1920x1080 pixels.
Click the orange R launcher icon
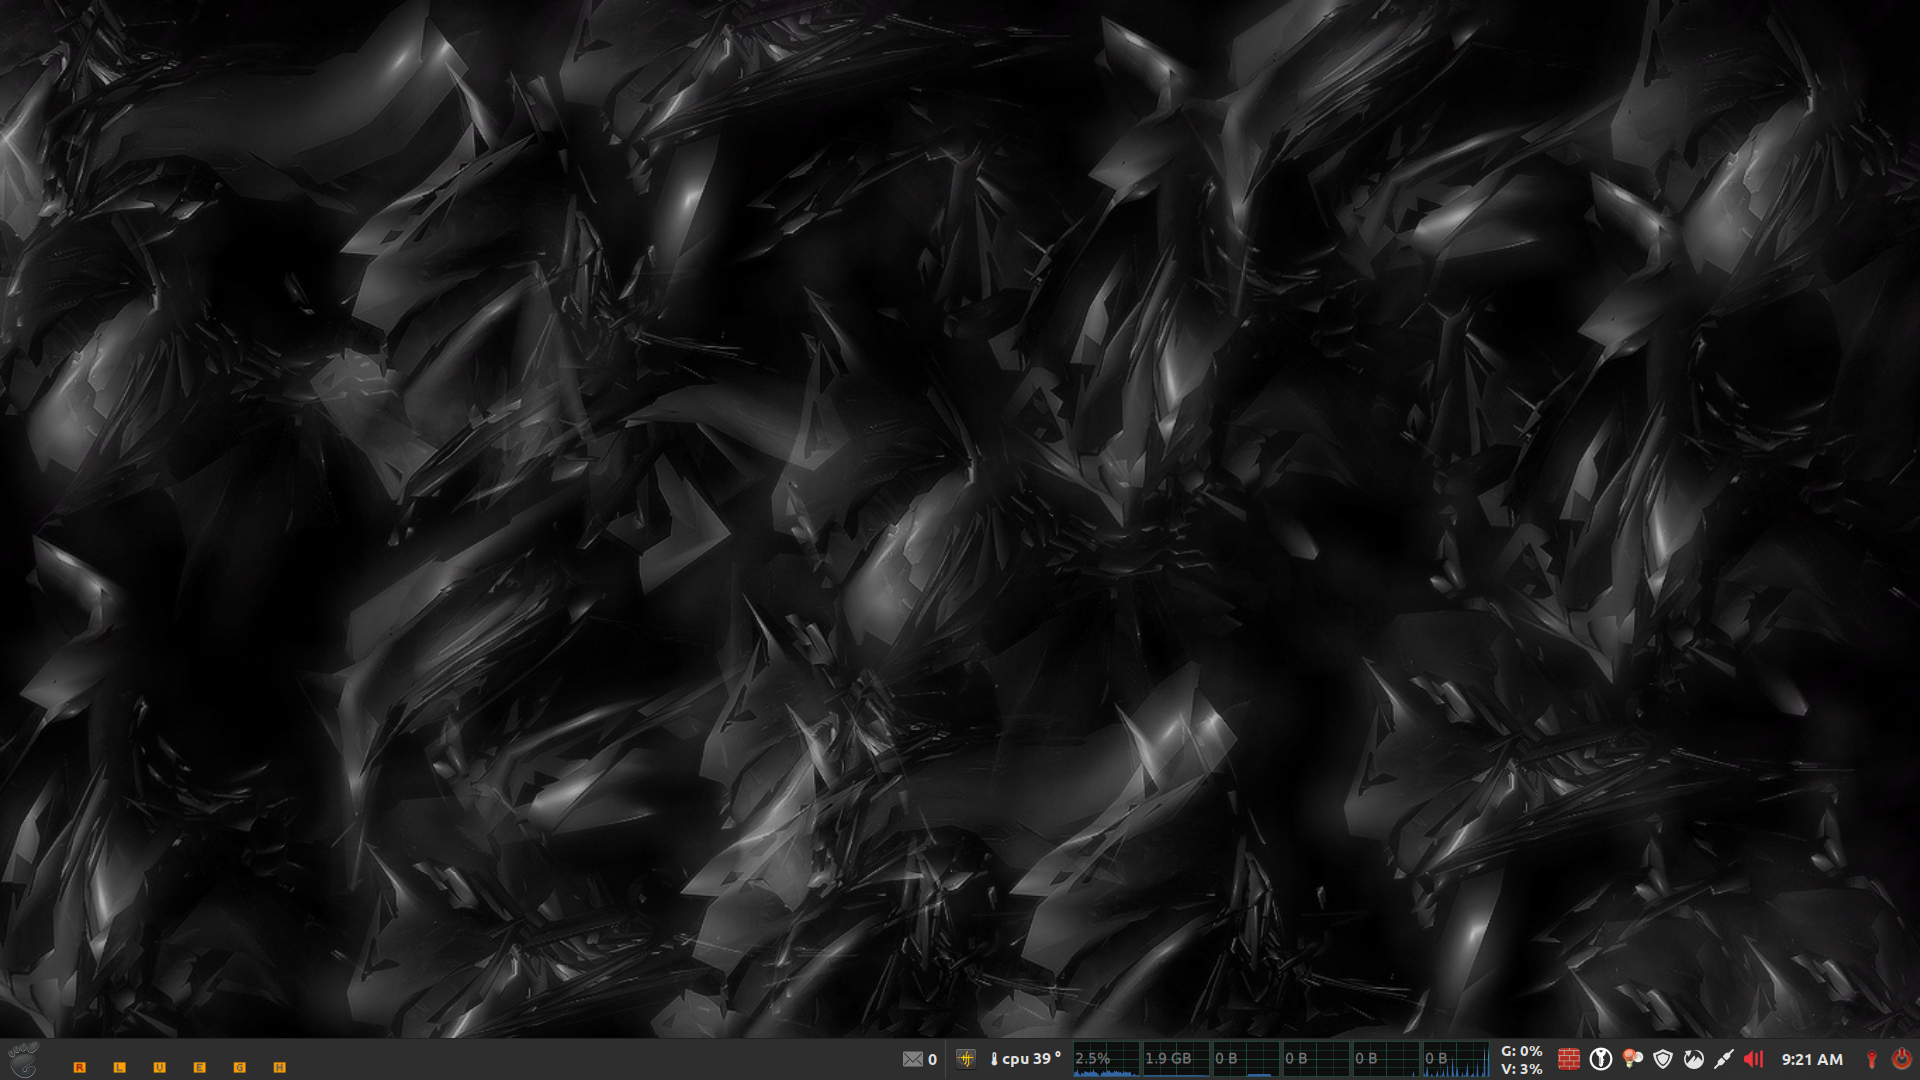80,1067
